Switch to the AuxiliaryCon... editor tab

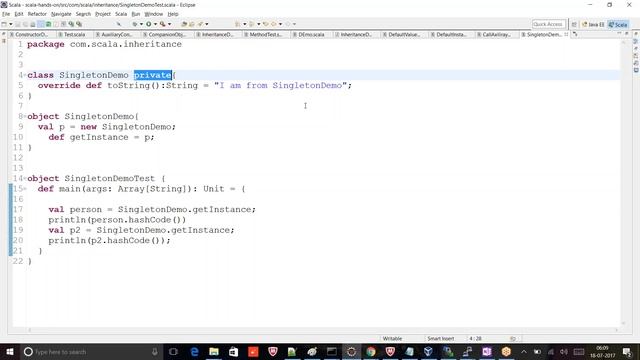[x=116, y=35]
